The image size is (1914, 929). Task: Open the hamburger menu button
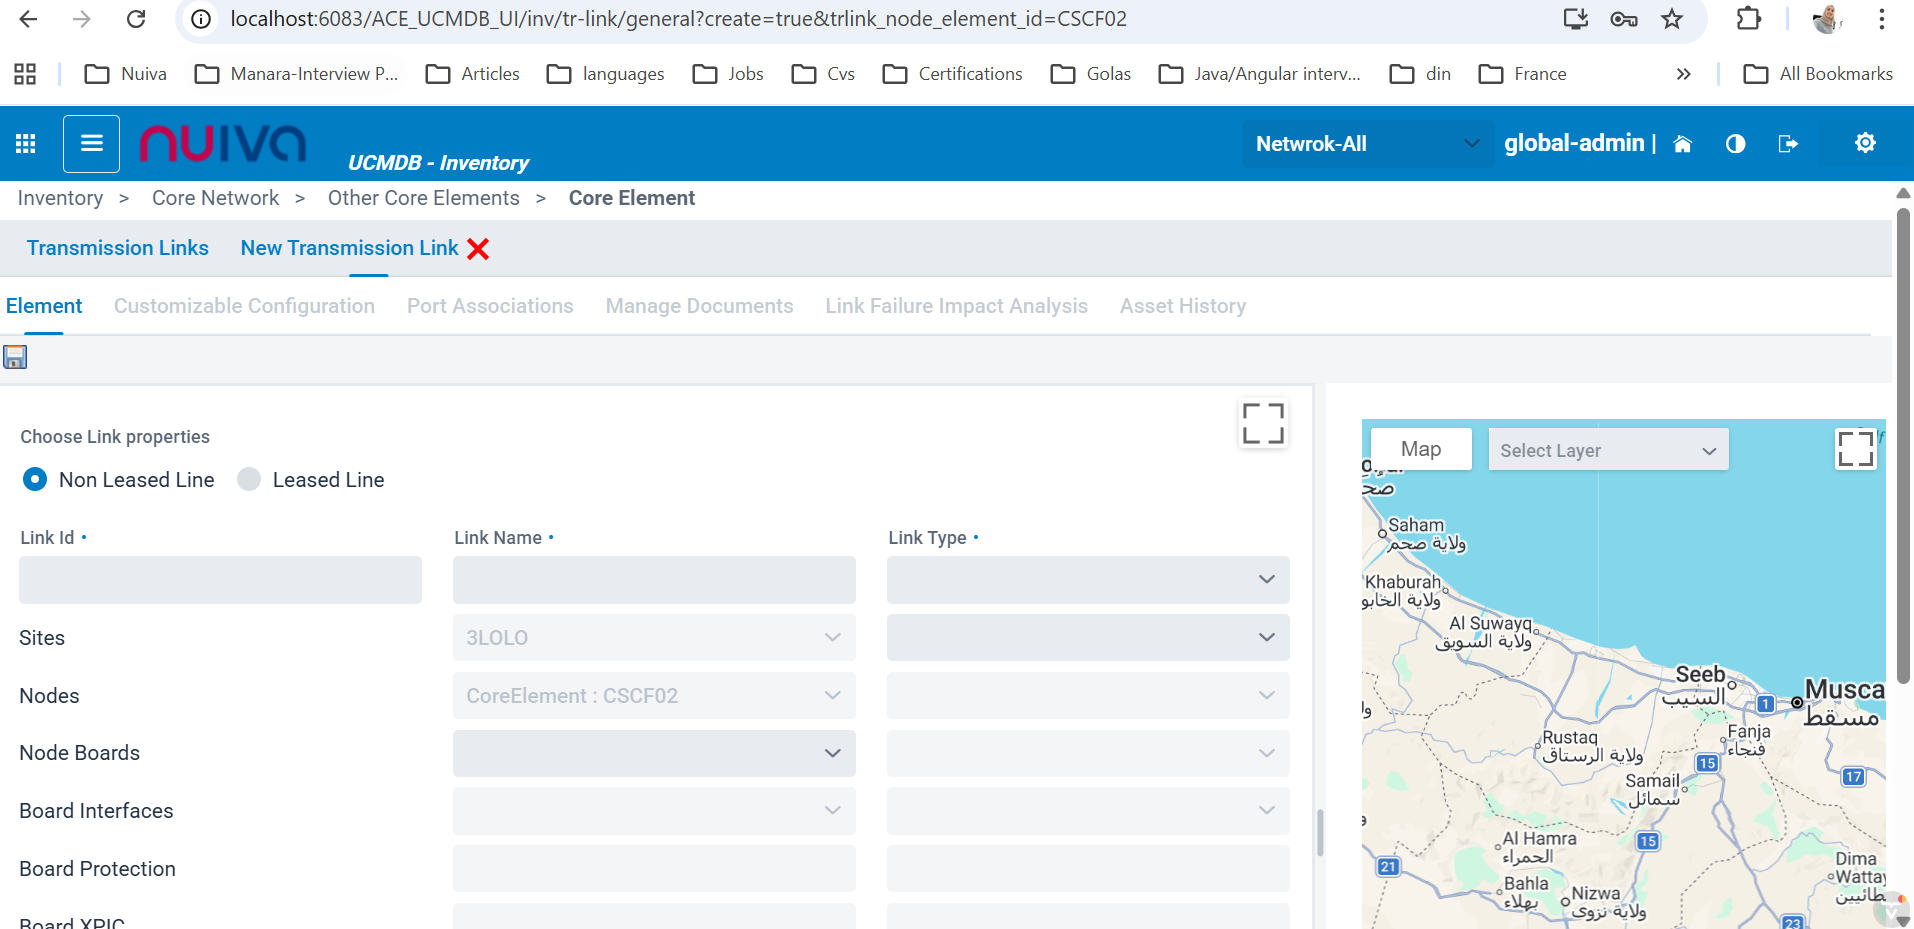pyautogui.click(x=91, y=144)
